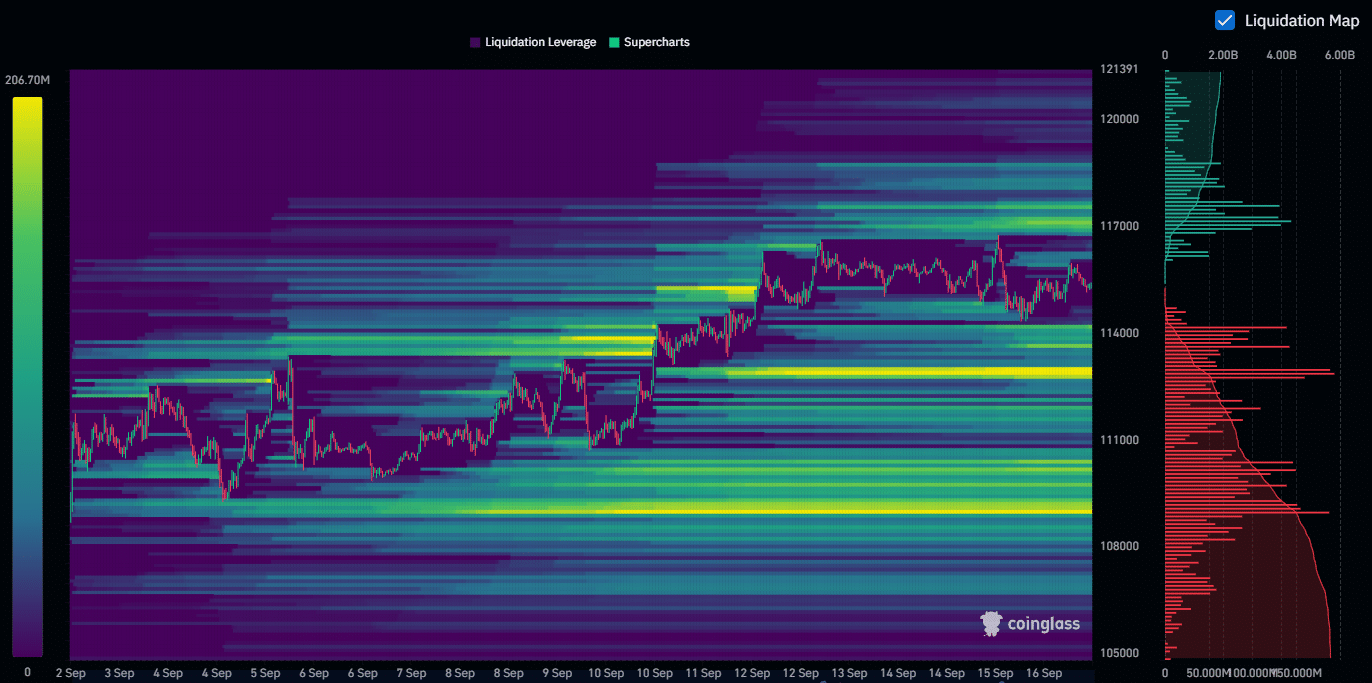Screen dimensions: 1372x683
Task: Click the purple Liquidation Leverage legend square
Action: coord(475,43)
